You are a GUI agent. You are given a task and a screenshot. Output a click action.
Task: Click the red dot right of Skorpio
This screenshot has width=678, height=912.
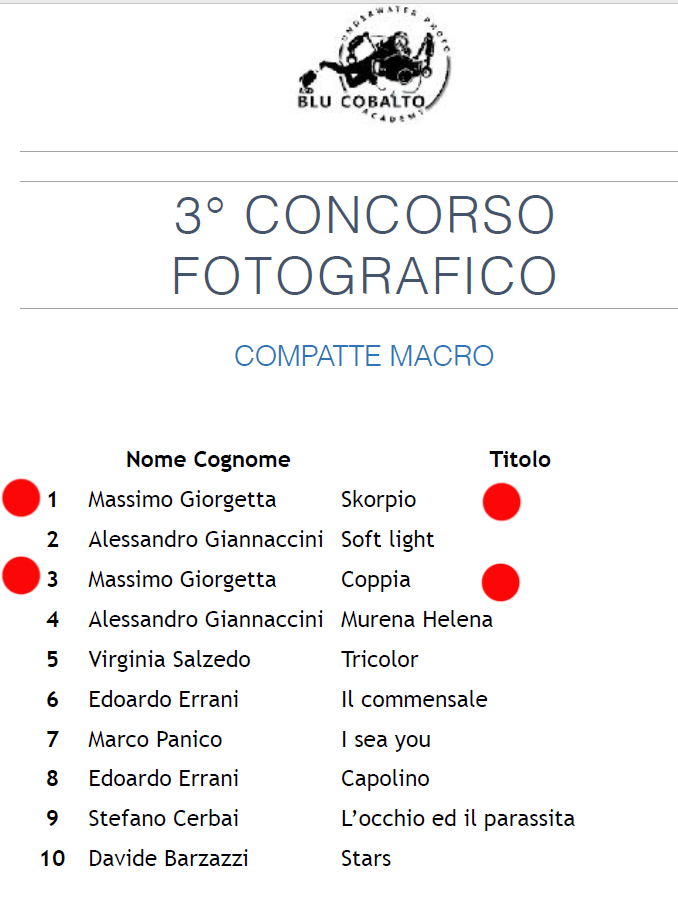point(501,501)
